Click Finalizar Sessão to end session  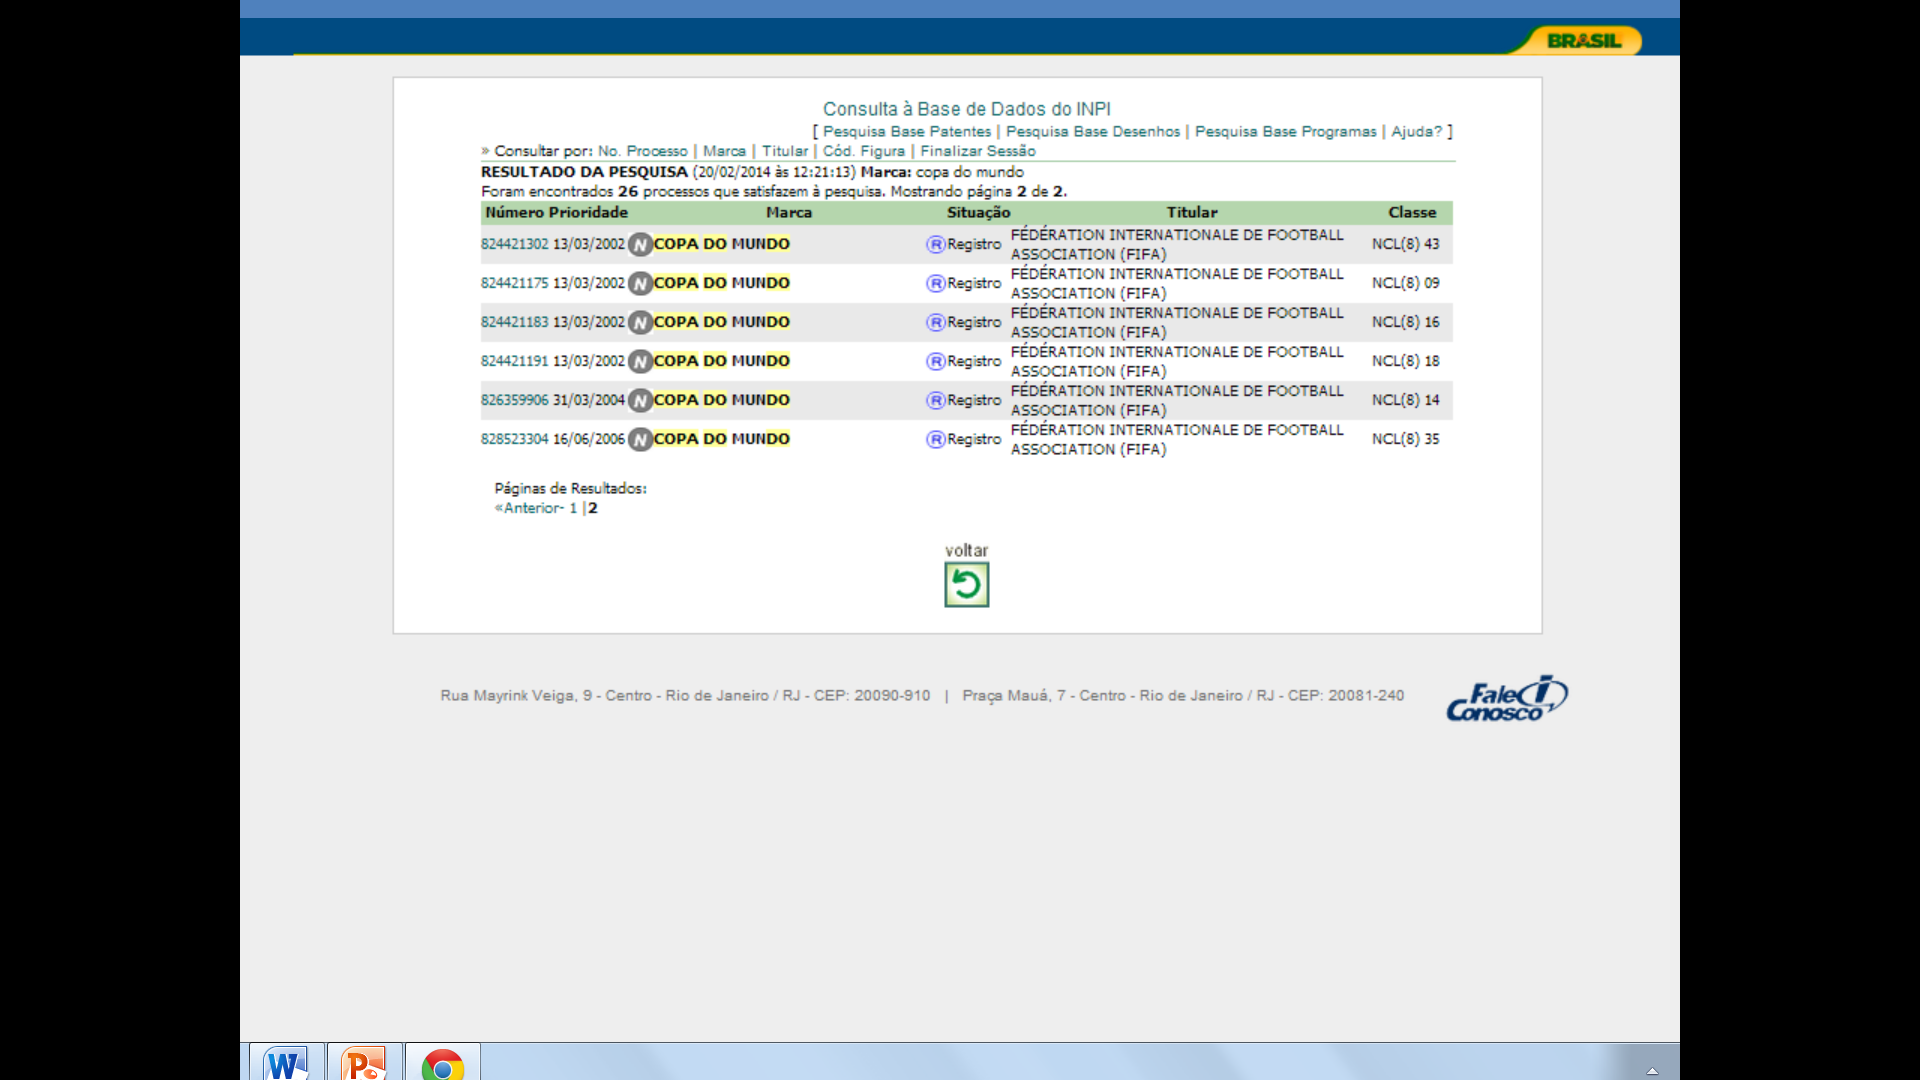(977, 151)
